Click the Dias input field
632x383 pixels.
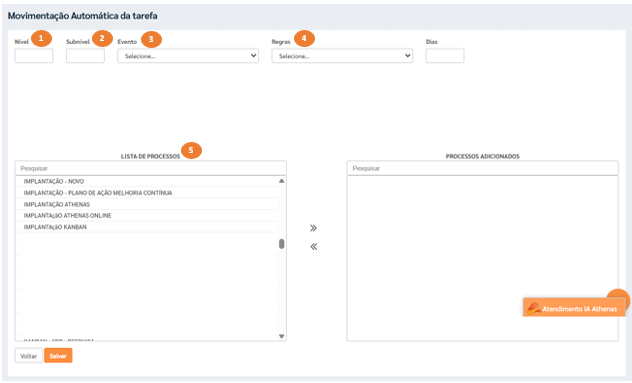coord(445,56)
